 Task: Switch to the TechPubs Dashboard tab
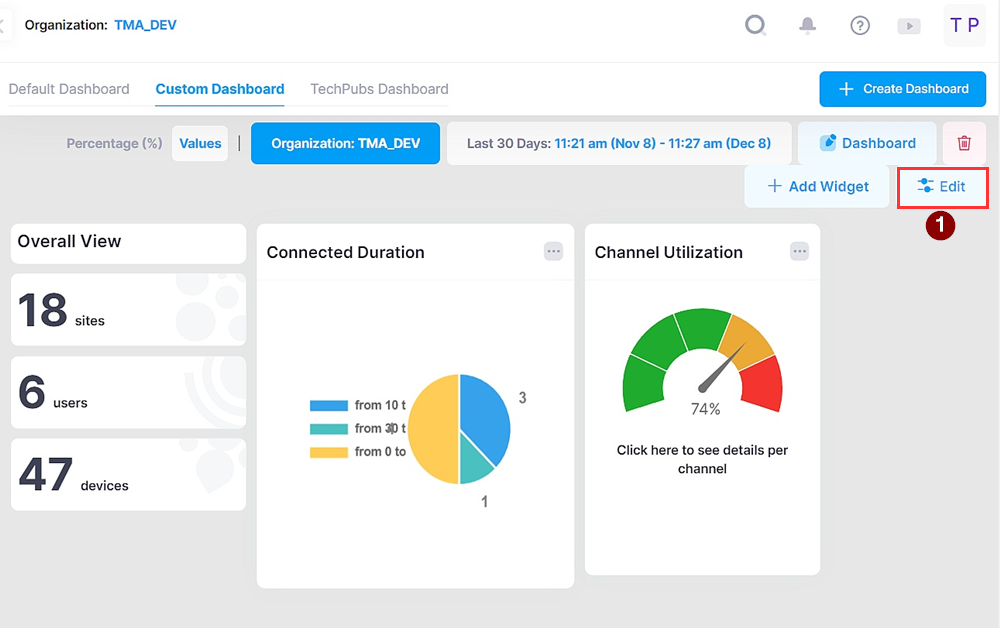pos(379,89)
